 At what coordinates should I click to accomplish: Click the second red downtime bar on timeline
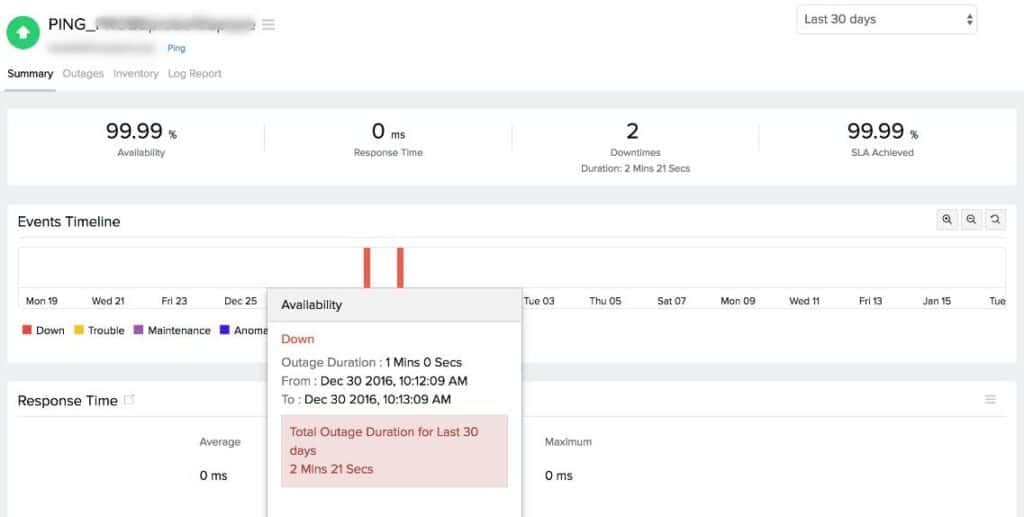point(400,268)
